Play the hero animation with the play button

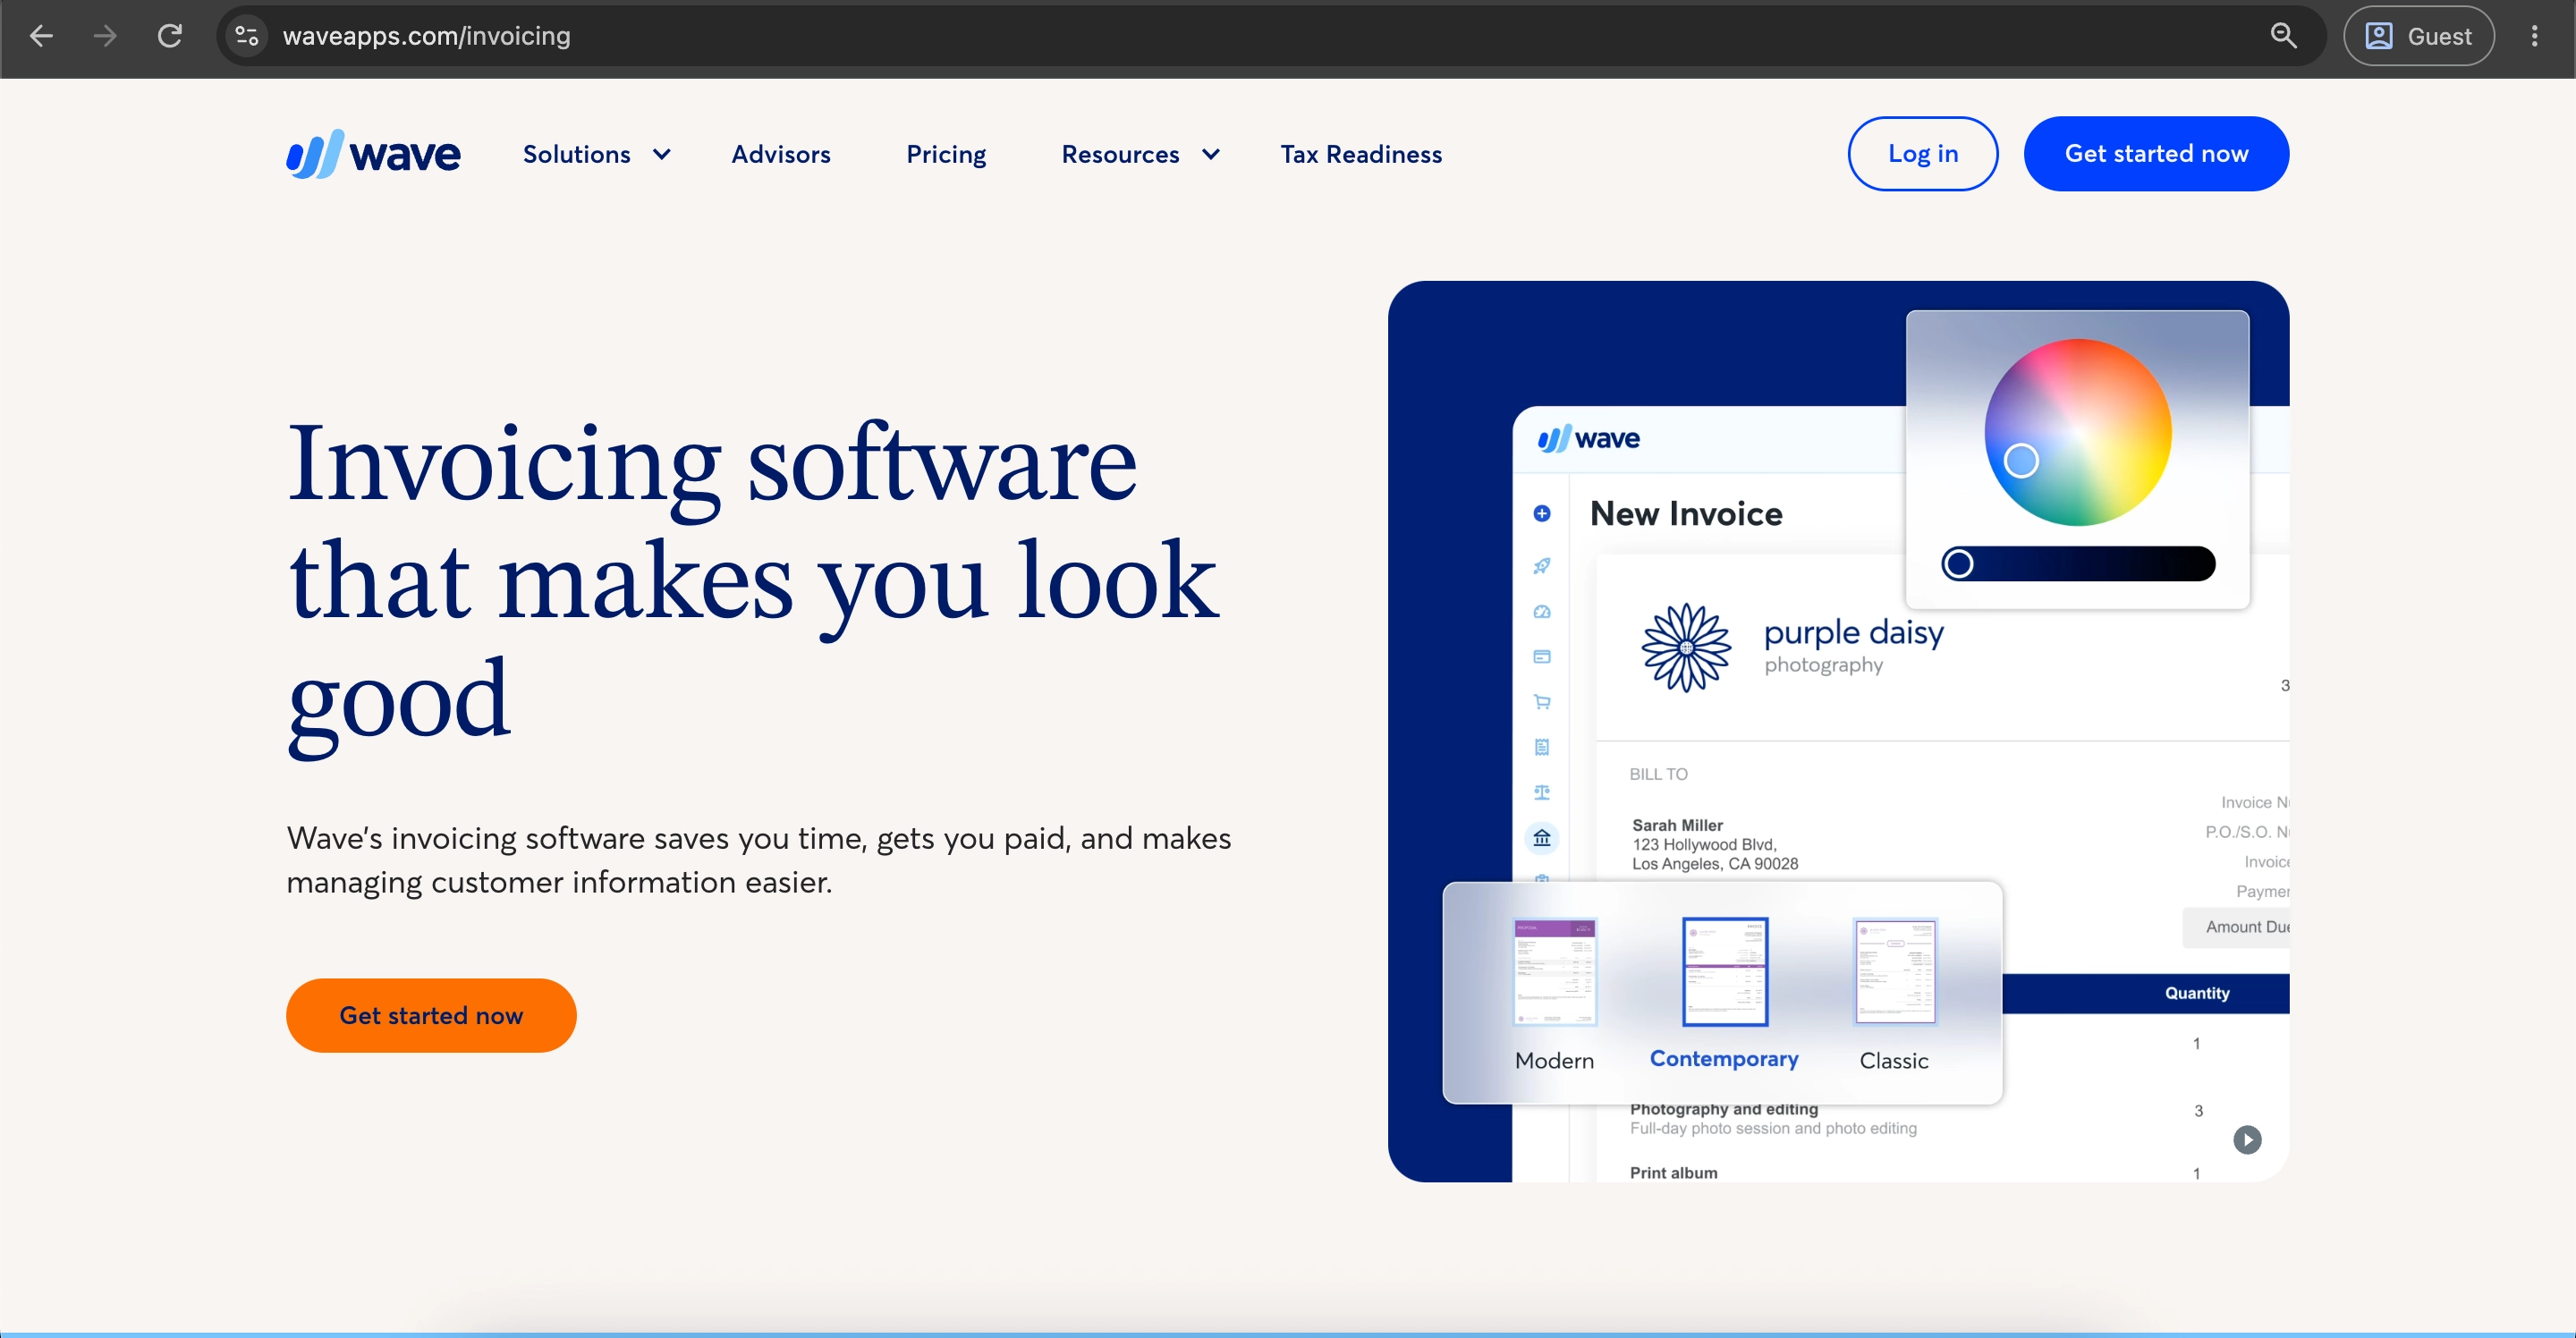pos(2247,1140)
